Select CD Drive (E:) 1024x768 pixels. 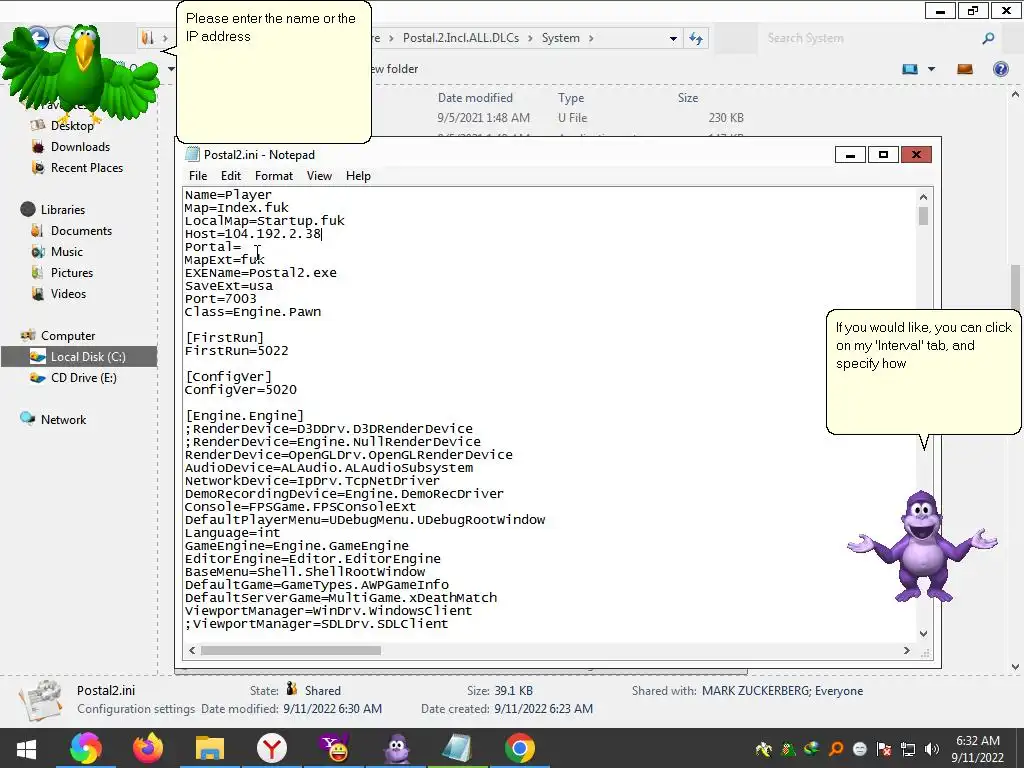click(x=84, y=377)
